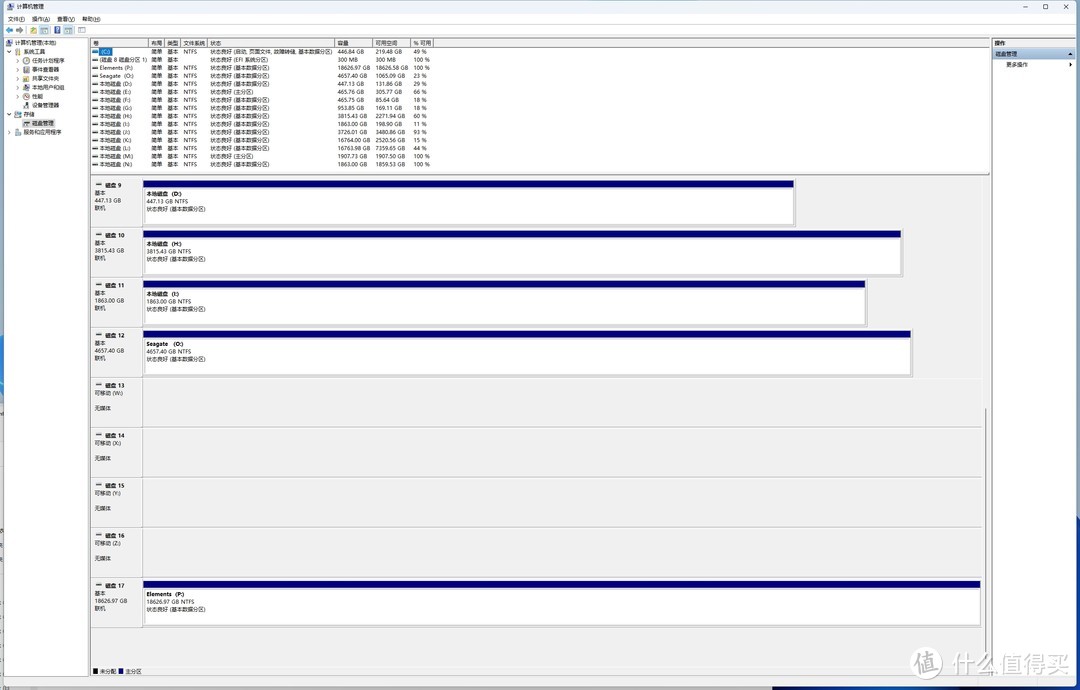The height and width of the screenshot is (690, 1080).
Task: Expand the 服务和应用程序 tree node
Action: coord(10,132)
